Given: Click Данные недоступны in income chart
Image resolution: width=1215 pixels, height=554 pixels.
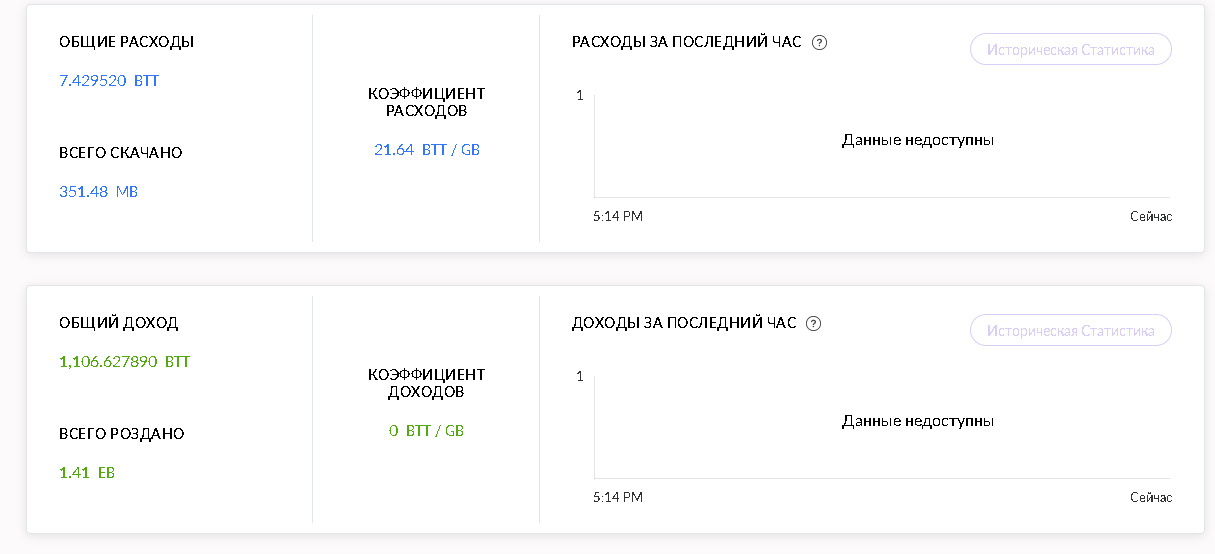Looking at the screenshot, I should 917,421.
